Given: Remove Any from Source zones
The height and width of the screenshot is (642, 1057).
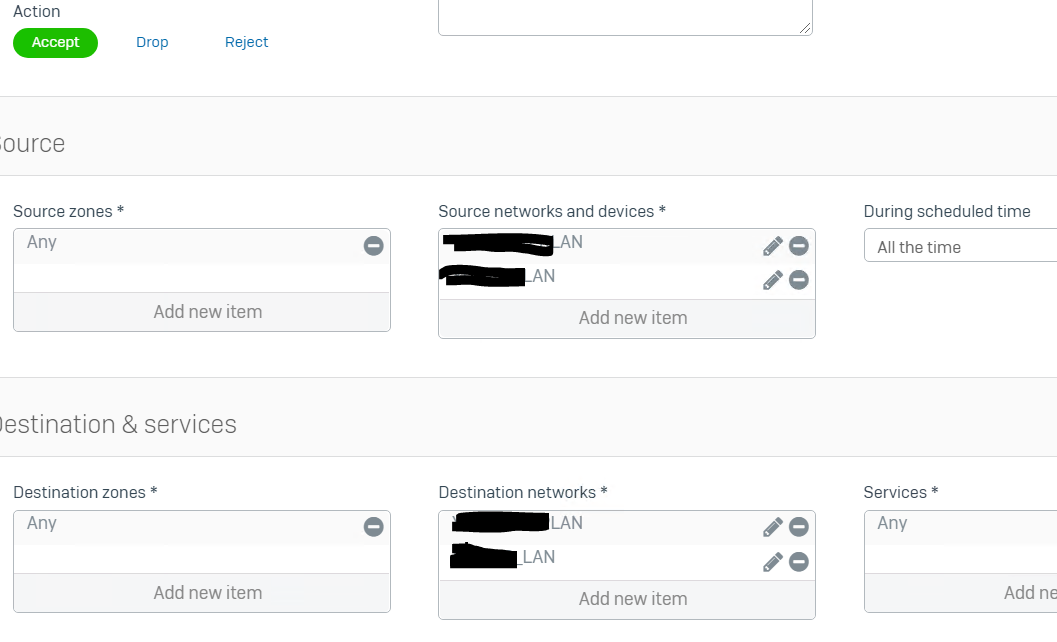Looking at the screenshot, I should pyautogui.click(x=373, y=245).
